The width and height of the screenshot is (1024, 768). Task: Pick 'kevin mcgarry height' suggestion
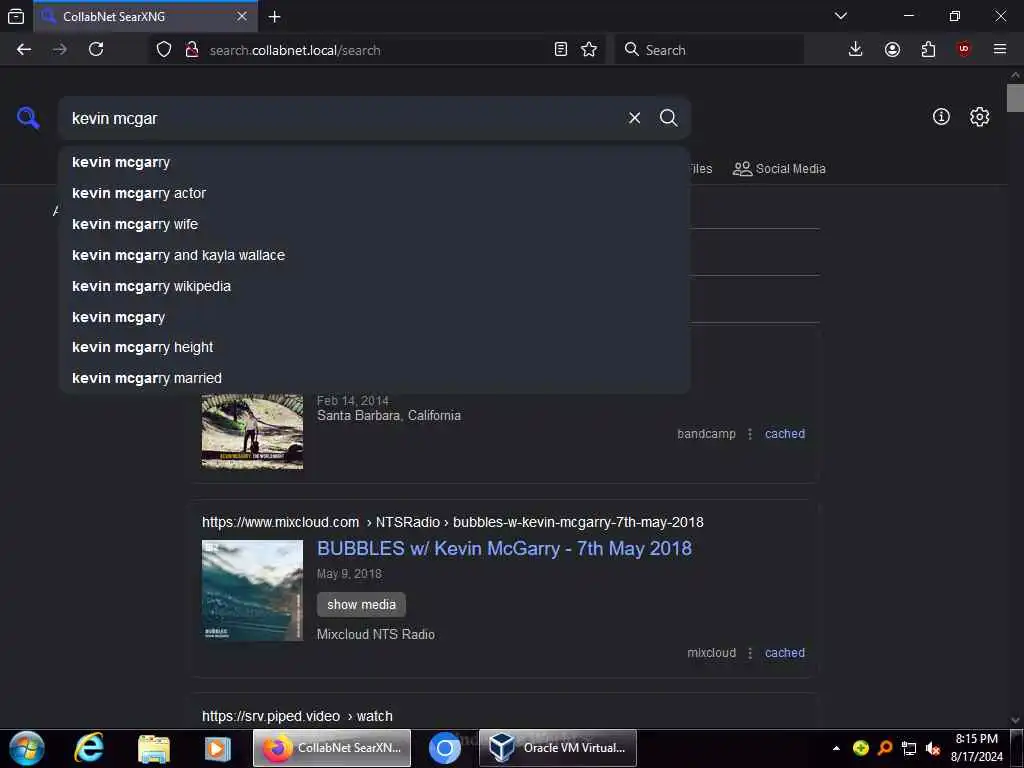pyautogui.click(x=374, y=347)
